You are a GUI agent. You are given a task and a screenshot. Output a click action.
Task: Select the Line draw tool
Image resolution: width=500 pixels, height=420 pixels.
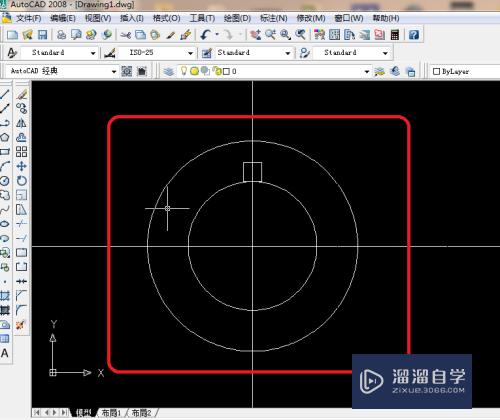(x=5, y=94)
